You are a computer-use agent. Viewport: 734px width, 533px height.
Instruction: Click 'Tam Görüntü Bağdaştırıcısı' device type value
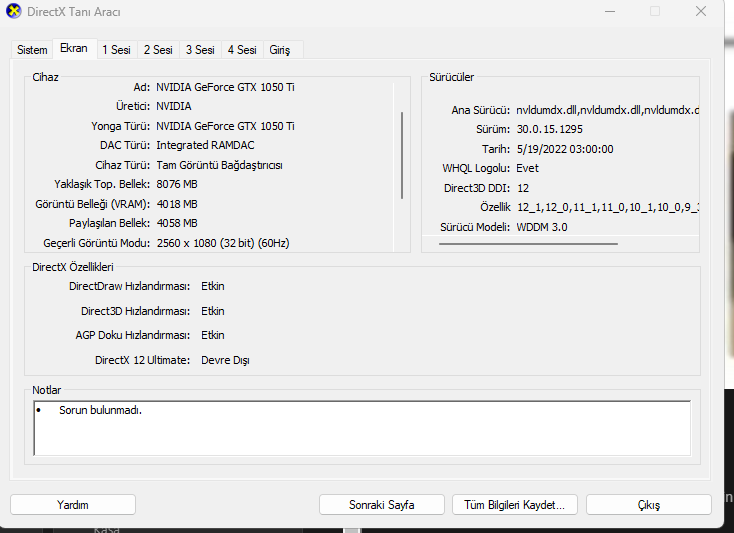(220, 165)
